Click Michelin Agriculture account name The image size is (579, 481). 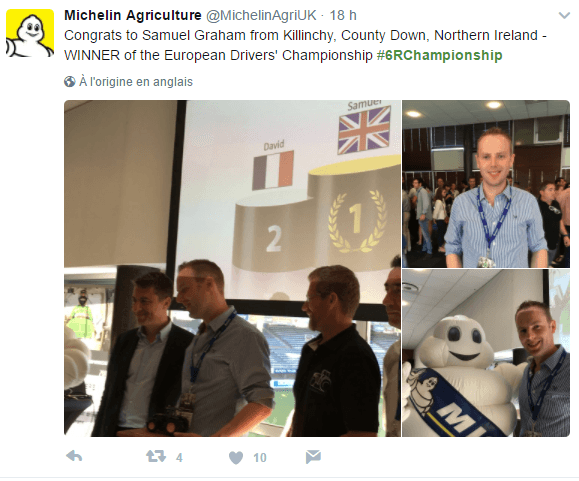tap(133, 16)
